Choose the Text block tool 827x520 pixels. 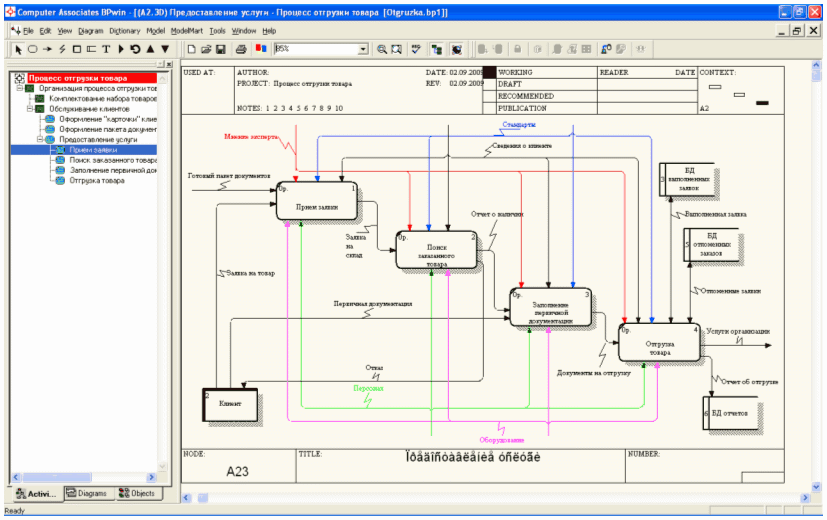(x=106, y=48)
